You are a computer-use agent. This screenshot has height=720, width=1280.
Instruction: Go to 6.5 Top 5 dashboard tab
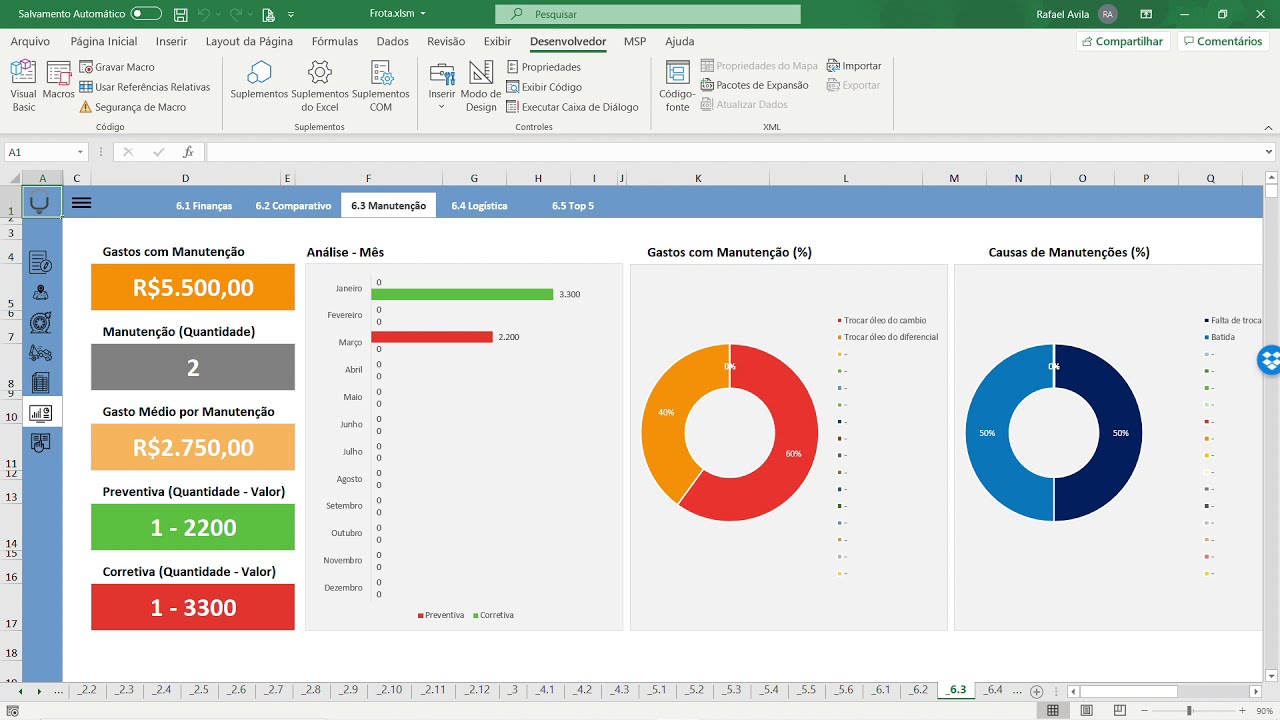click(x=573, y=206)
